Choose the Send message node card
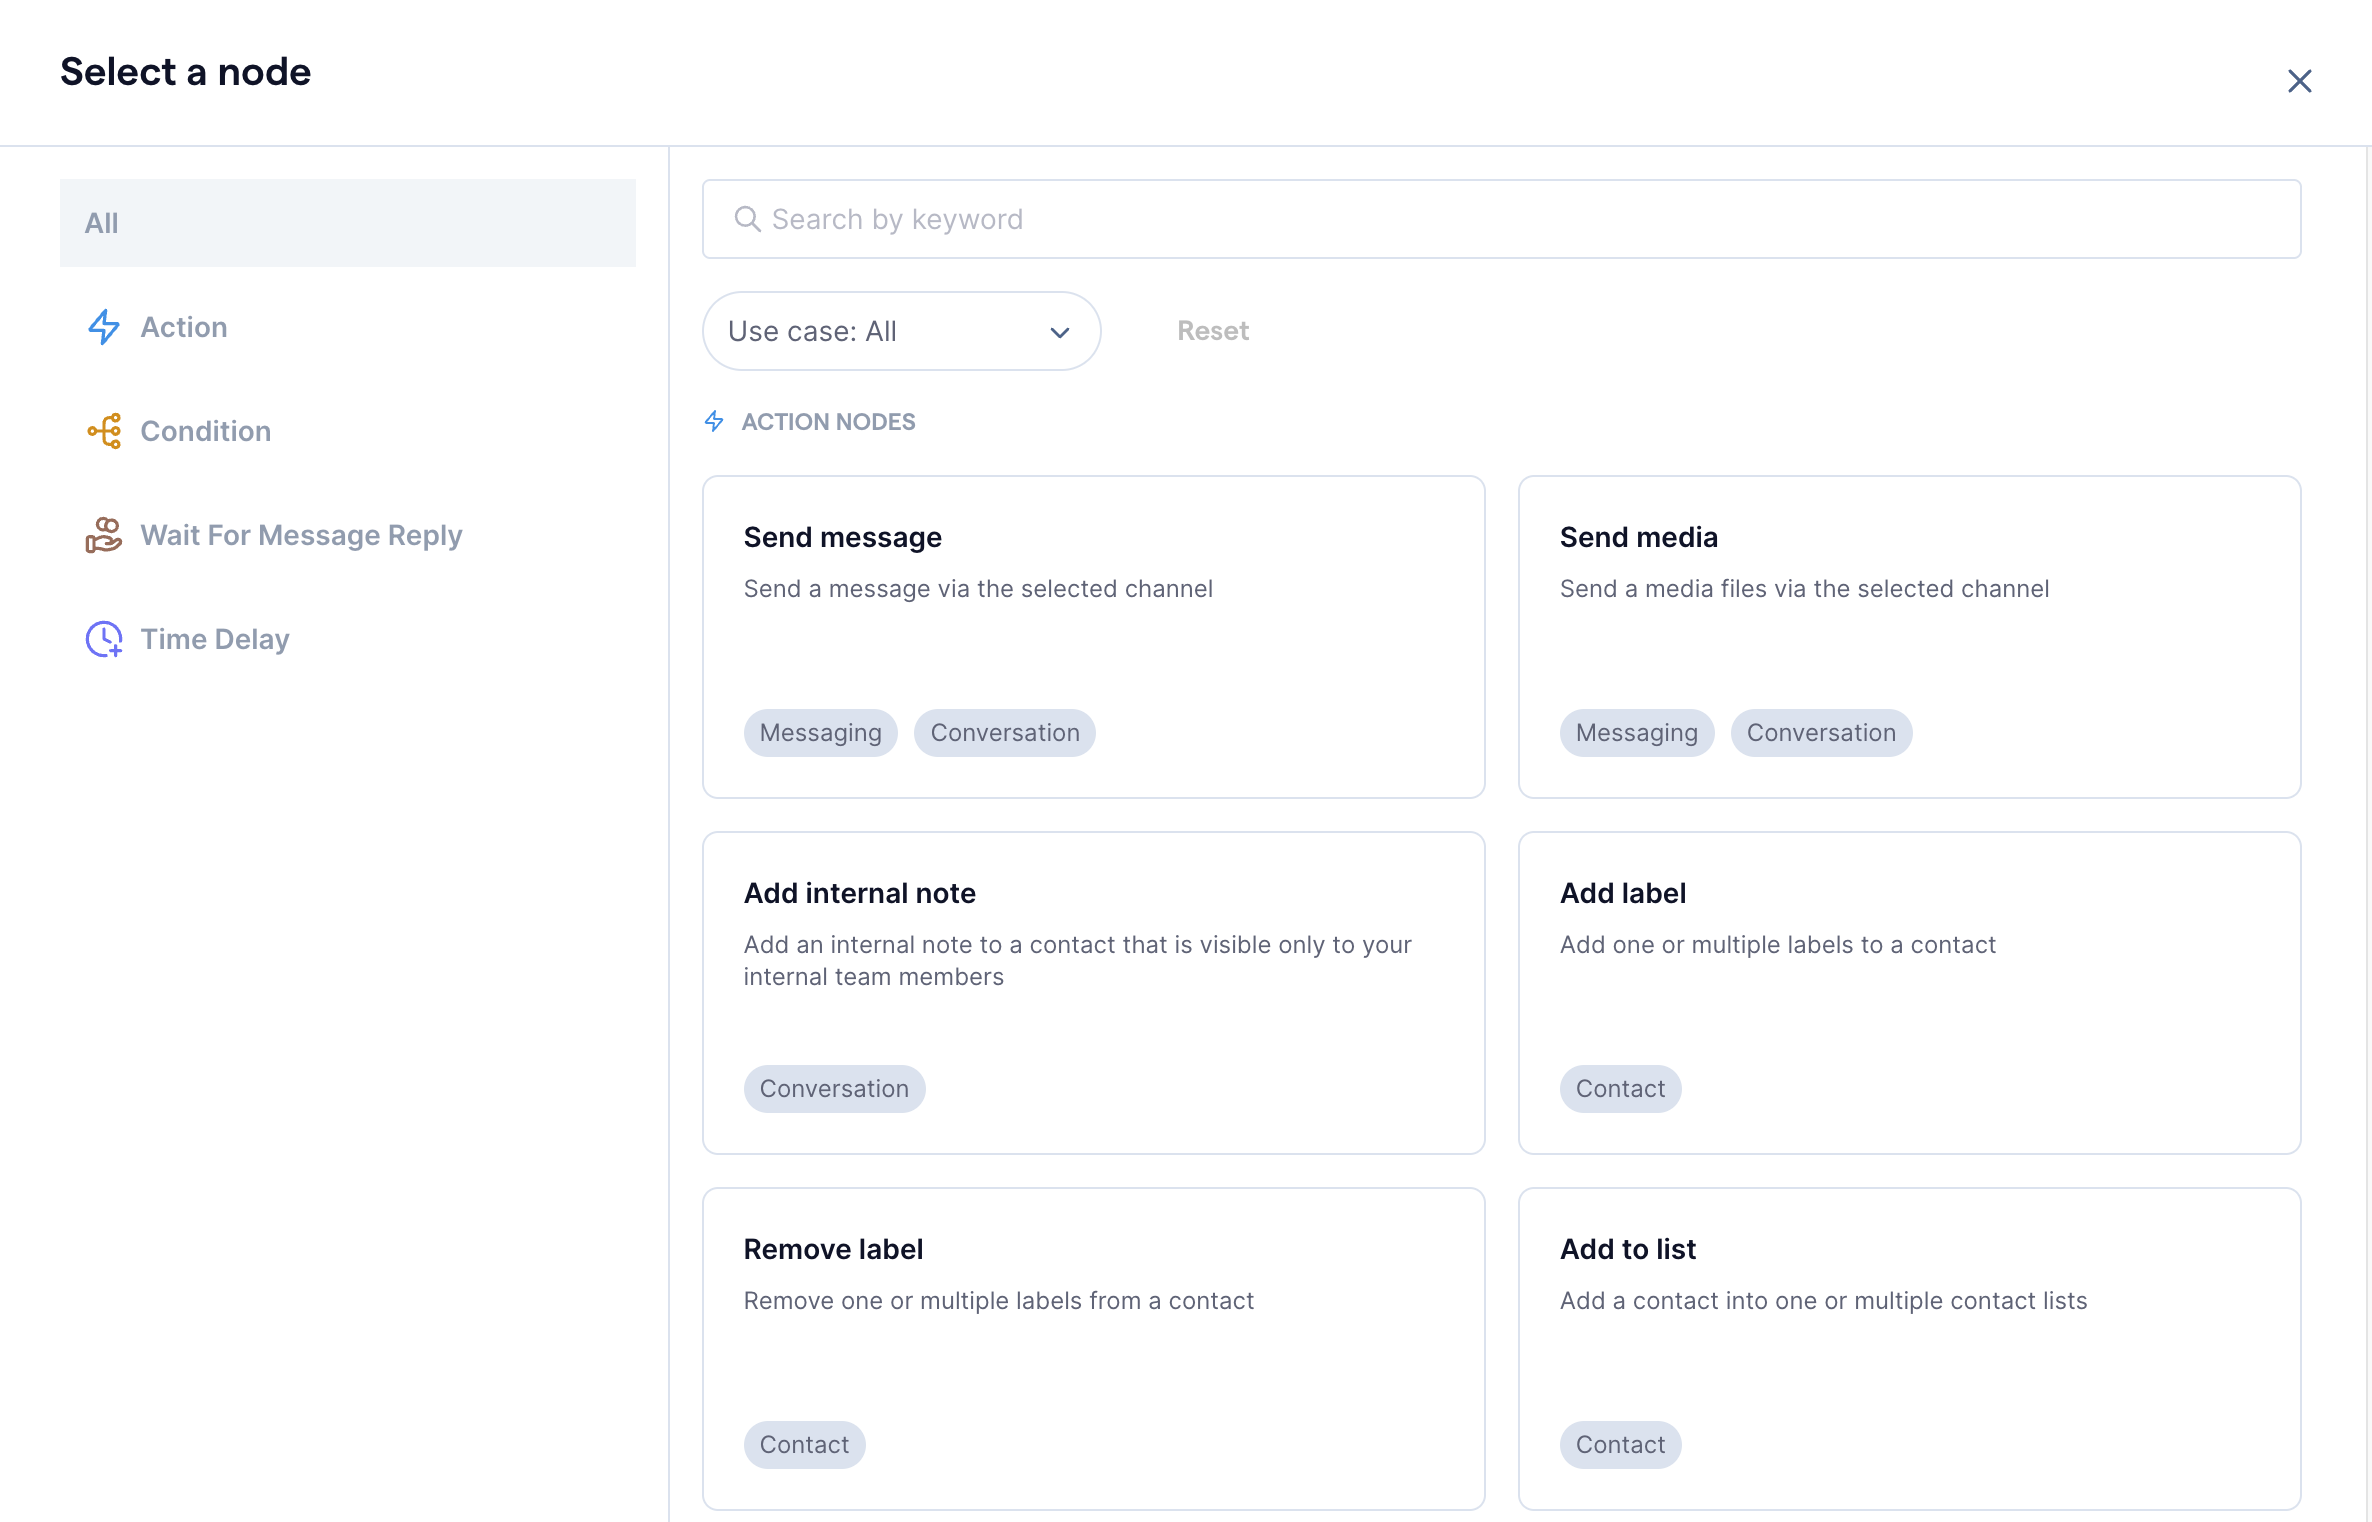Screen dimensions: 2372x1522 [1093, 636]
